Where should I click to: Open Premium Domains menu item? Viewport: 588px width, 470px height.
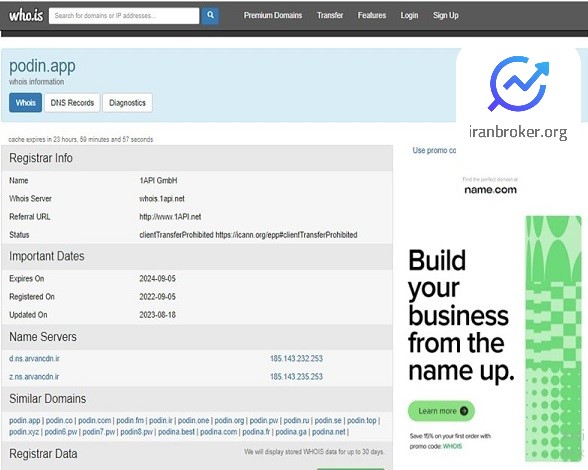[x=273, y=15]
